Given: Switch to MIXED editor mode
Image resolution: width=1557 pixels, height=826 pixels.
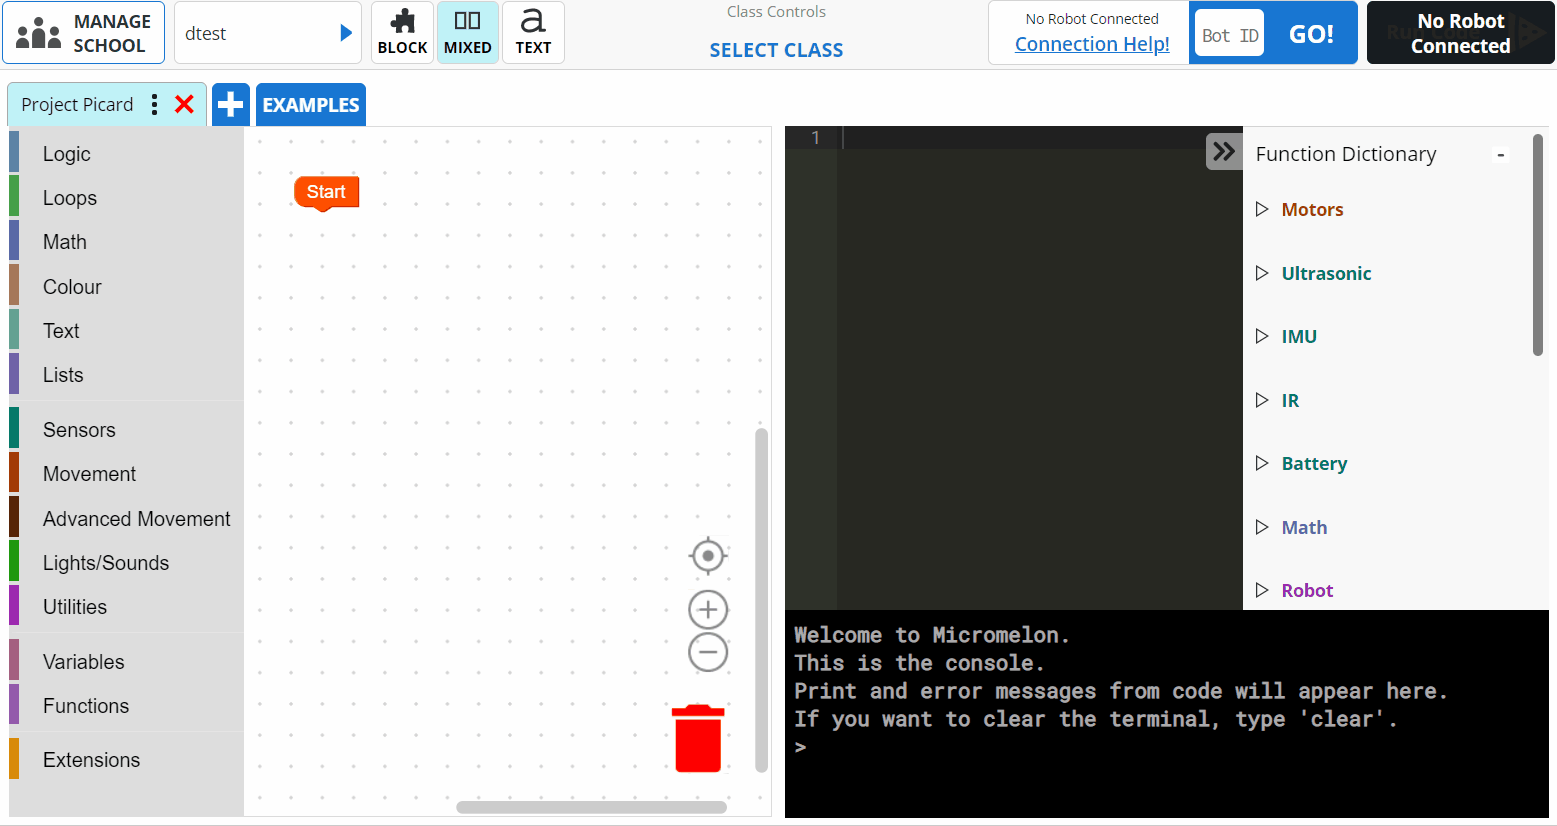Looking at the screenshot, I should 467,33.
